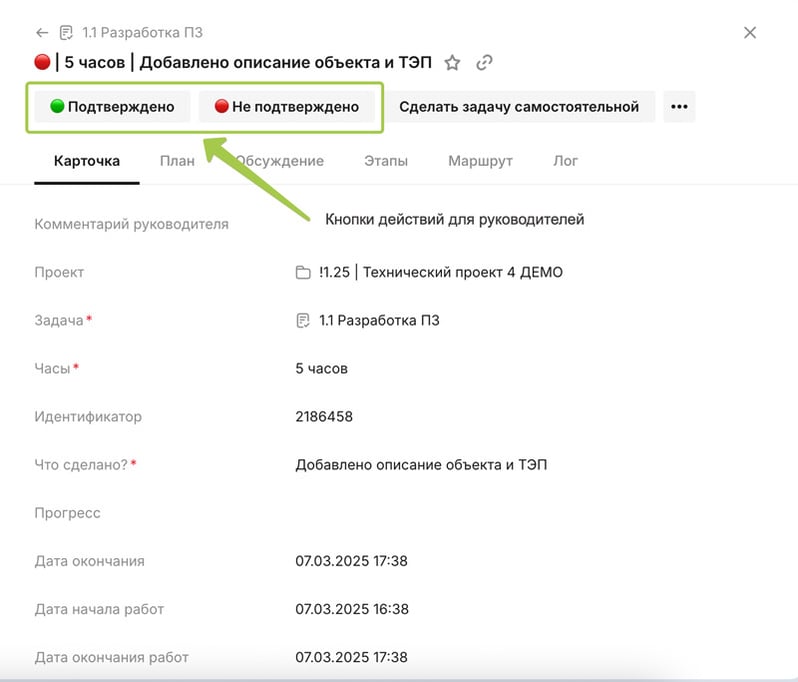Click the Не подтверждено button
The width and height of the screenshot is (798, 682).
(287, 106)
